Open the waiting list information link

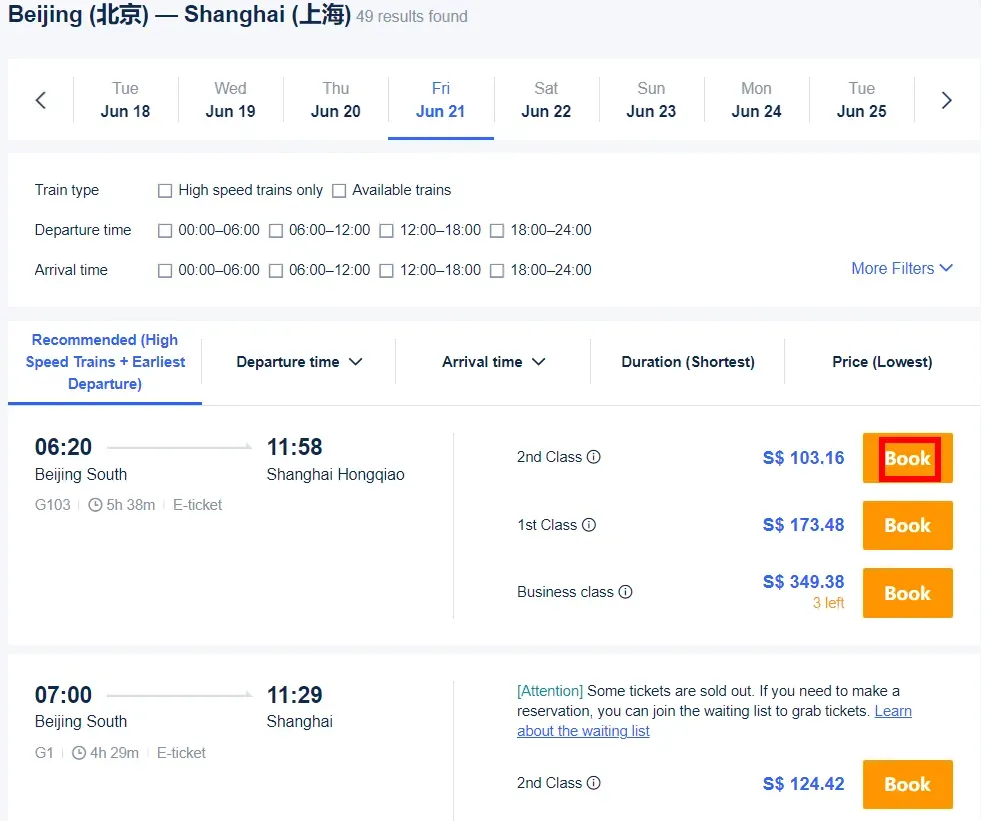click(x=583, y=730)
